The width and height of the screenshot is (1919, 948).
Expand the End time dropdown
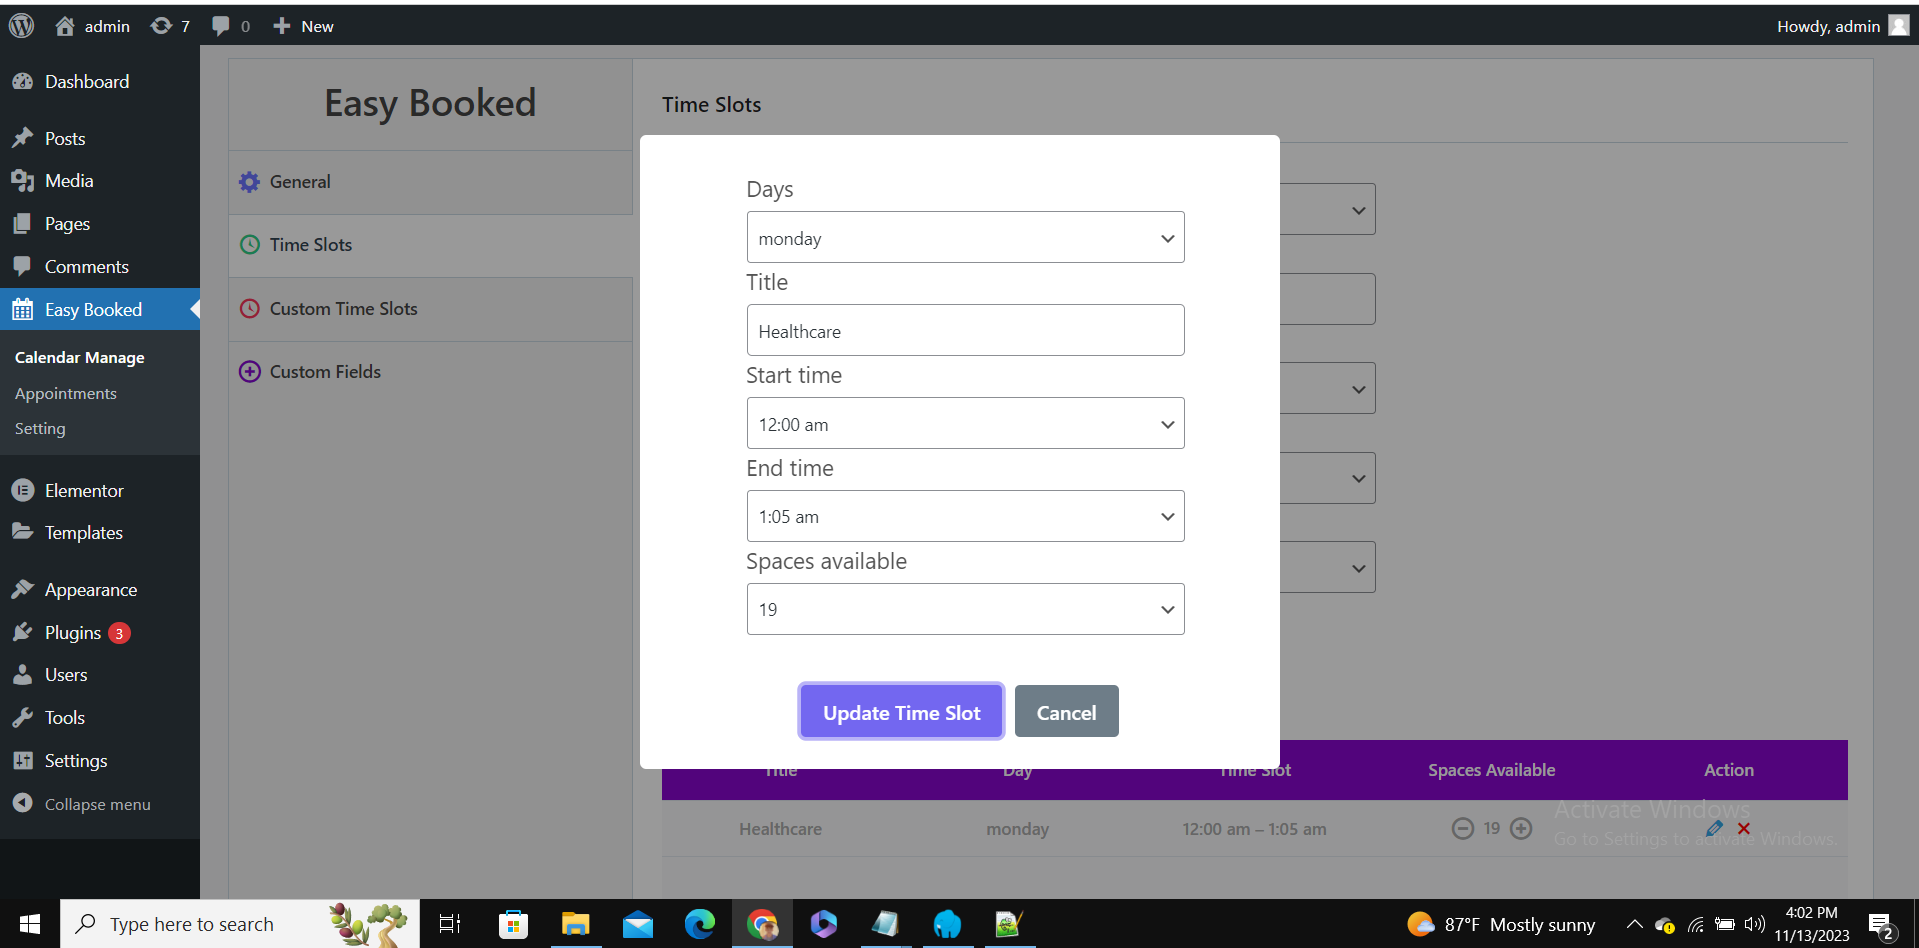pos(966,516)
